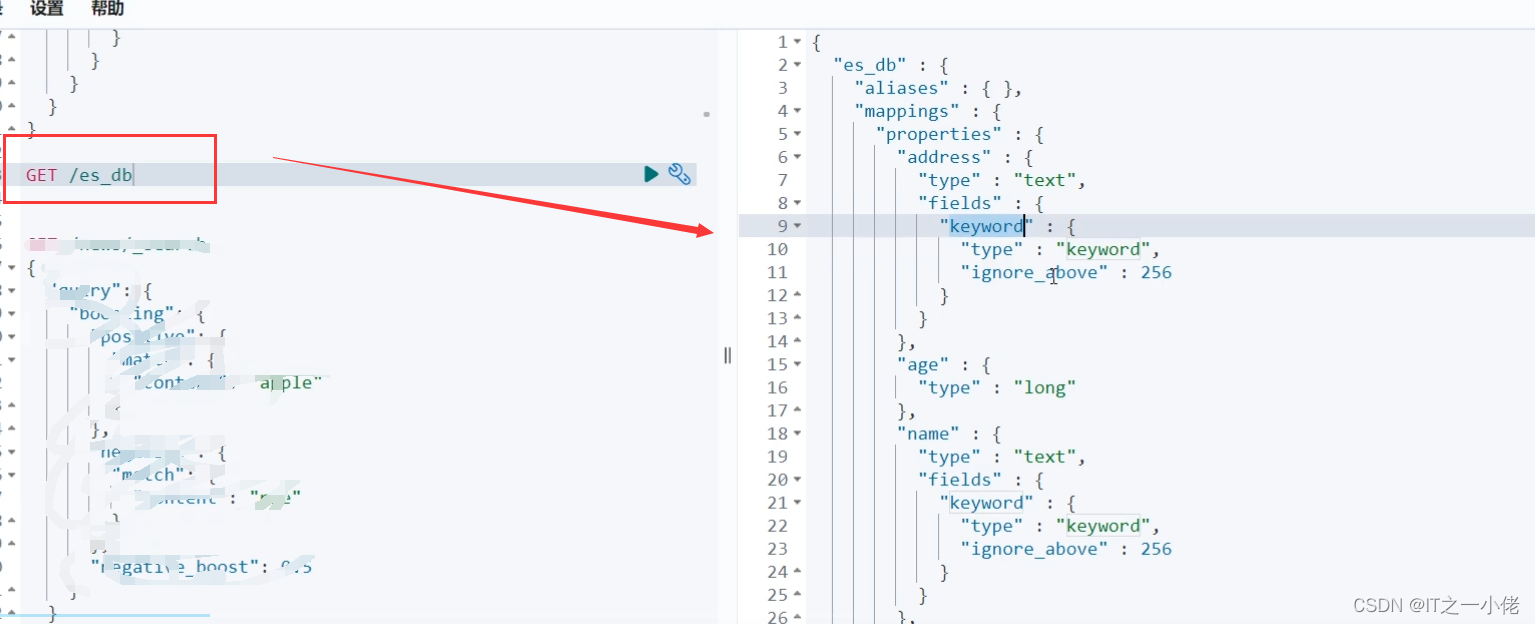The width and height of the screenshot is (1535, 624).
Task: Collapse the "age" block at line 15
Action: (x=797, y=365)
